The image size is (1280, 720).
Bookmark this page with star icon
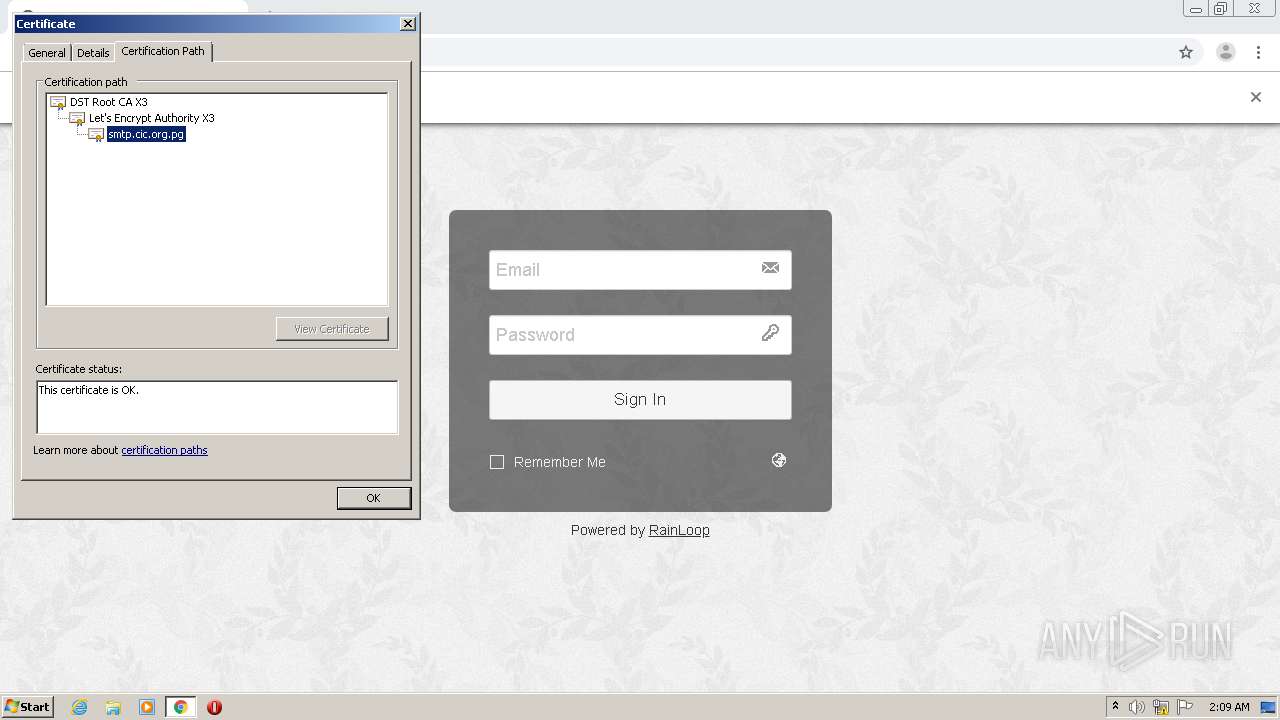tap(1186, 52)
